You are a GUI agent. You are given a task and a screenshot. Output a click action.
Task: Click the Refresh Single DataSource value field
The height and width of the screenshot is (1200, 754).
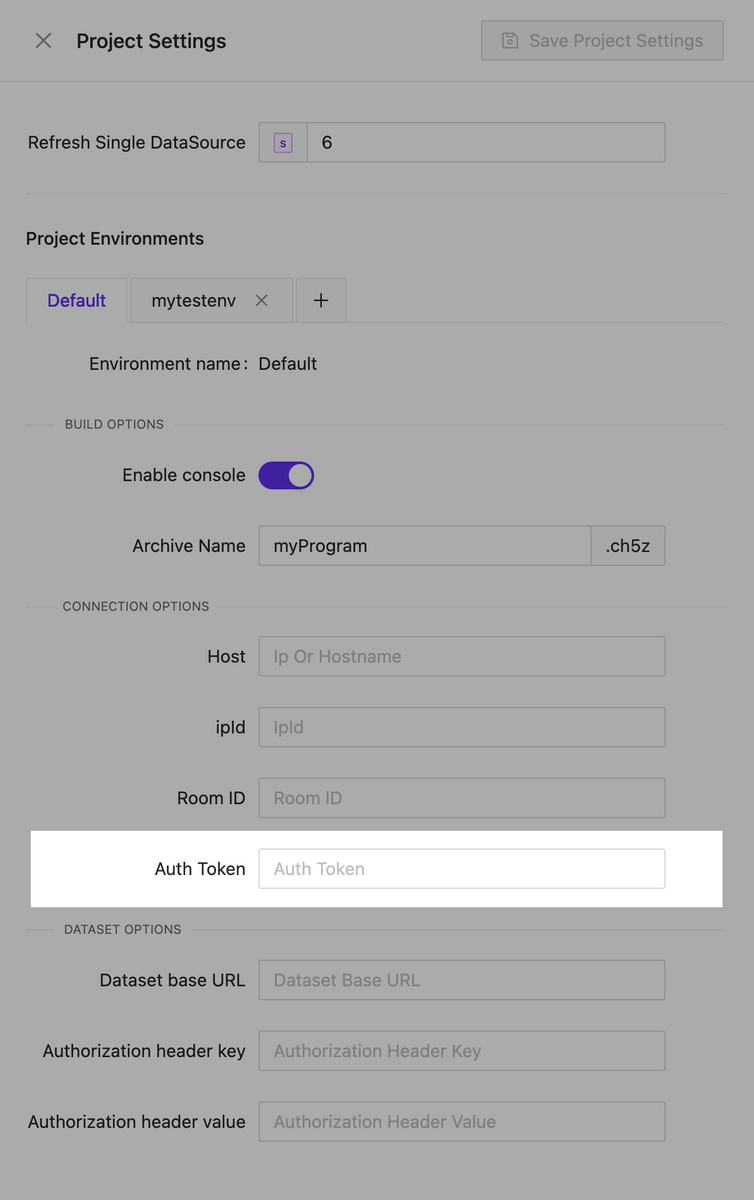pos(485,142)
